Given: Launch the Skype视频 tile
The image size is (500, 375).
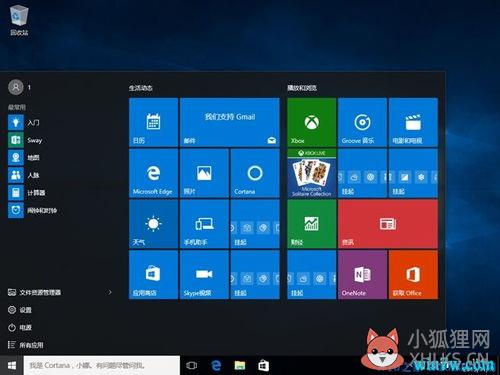Looking at the screenshot, I should tap(204, 275).
